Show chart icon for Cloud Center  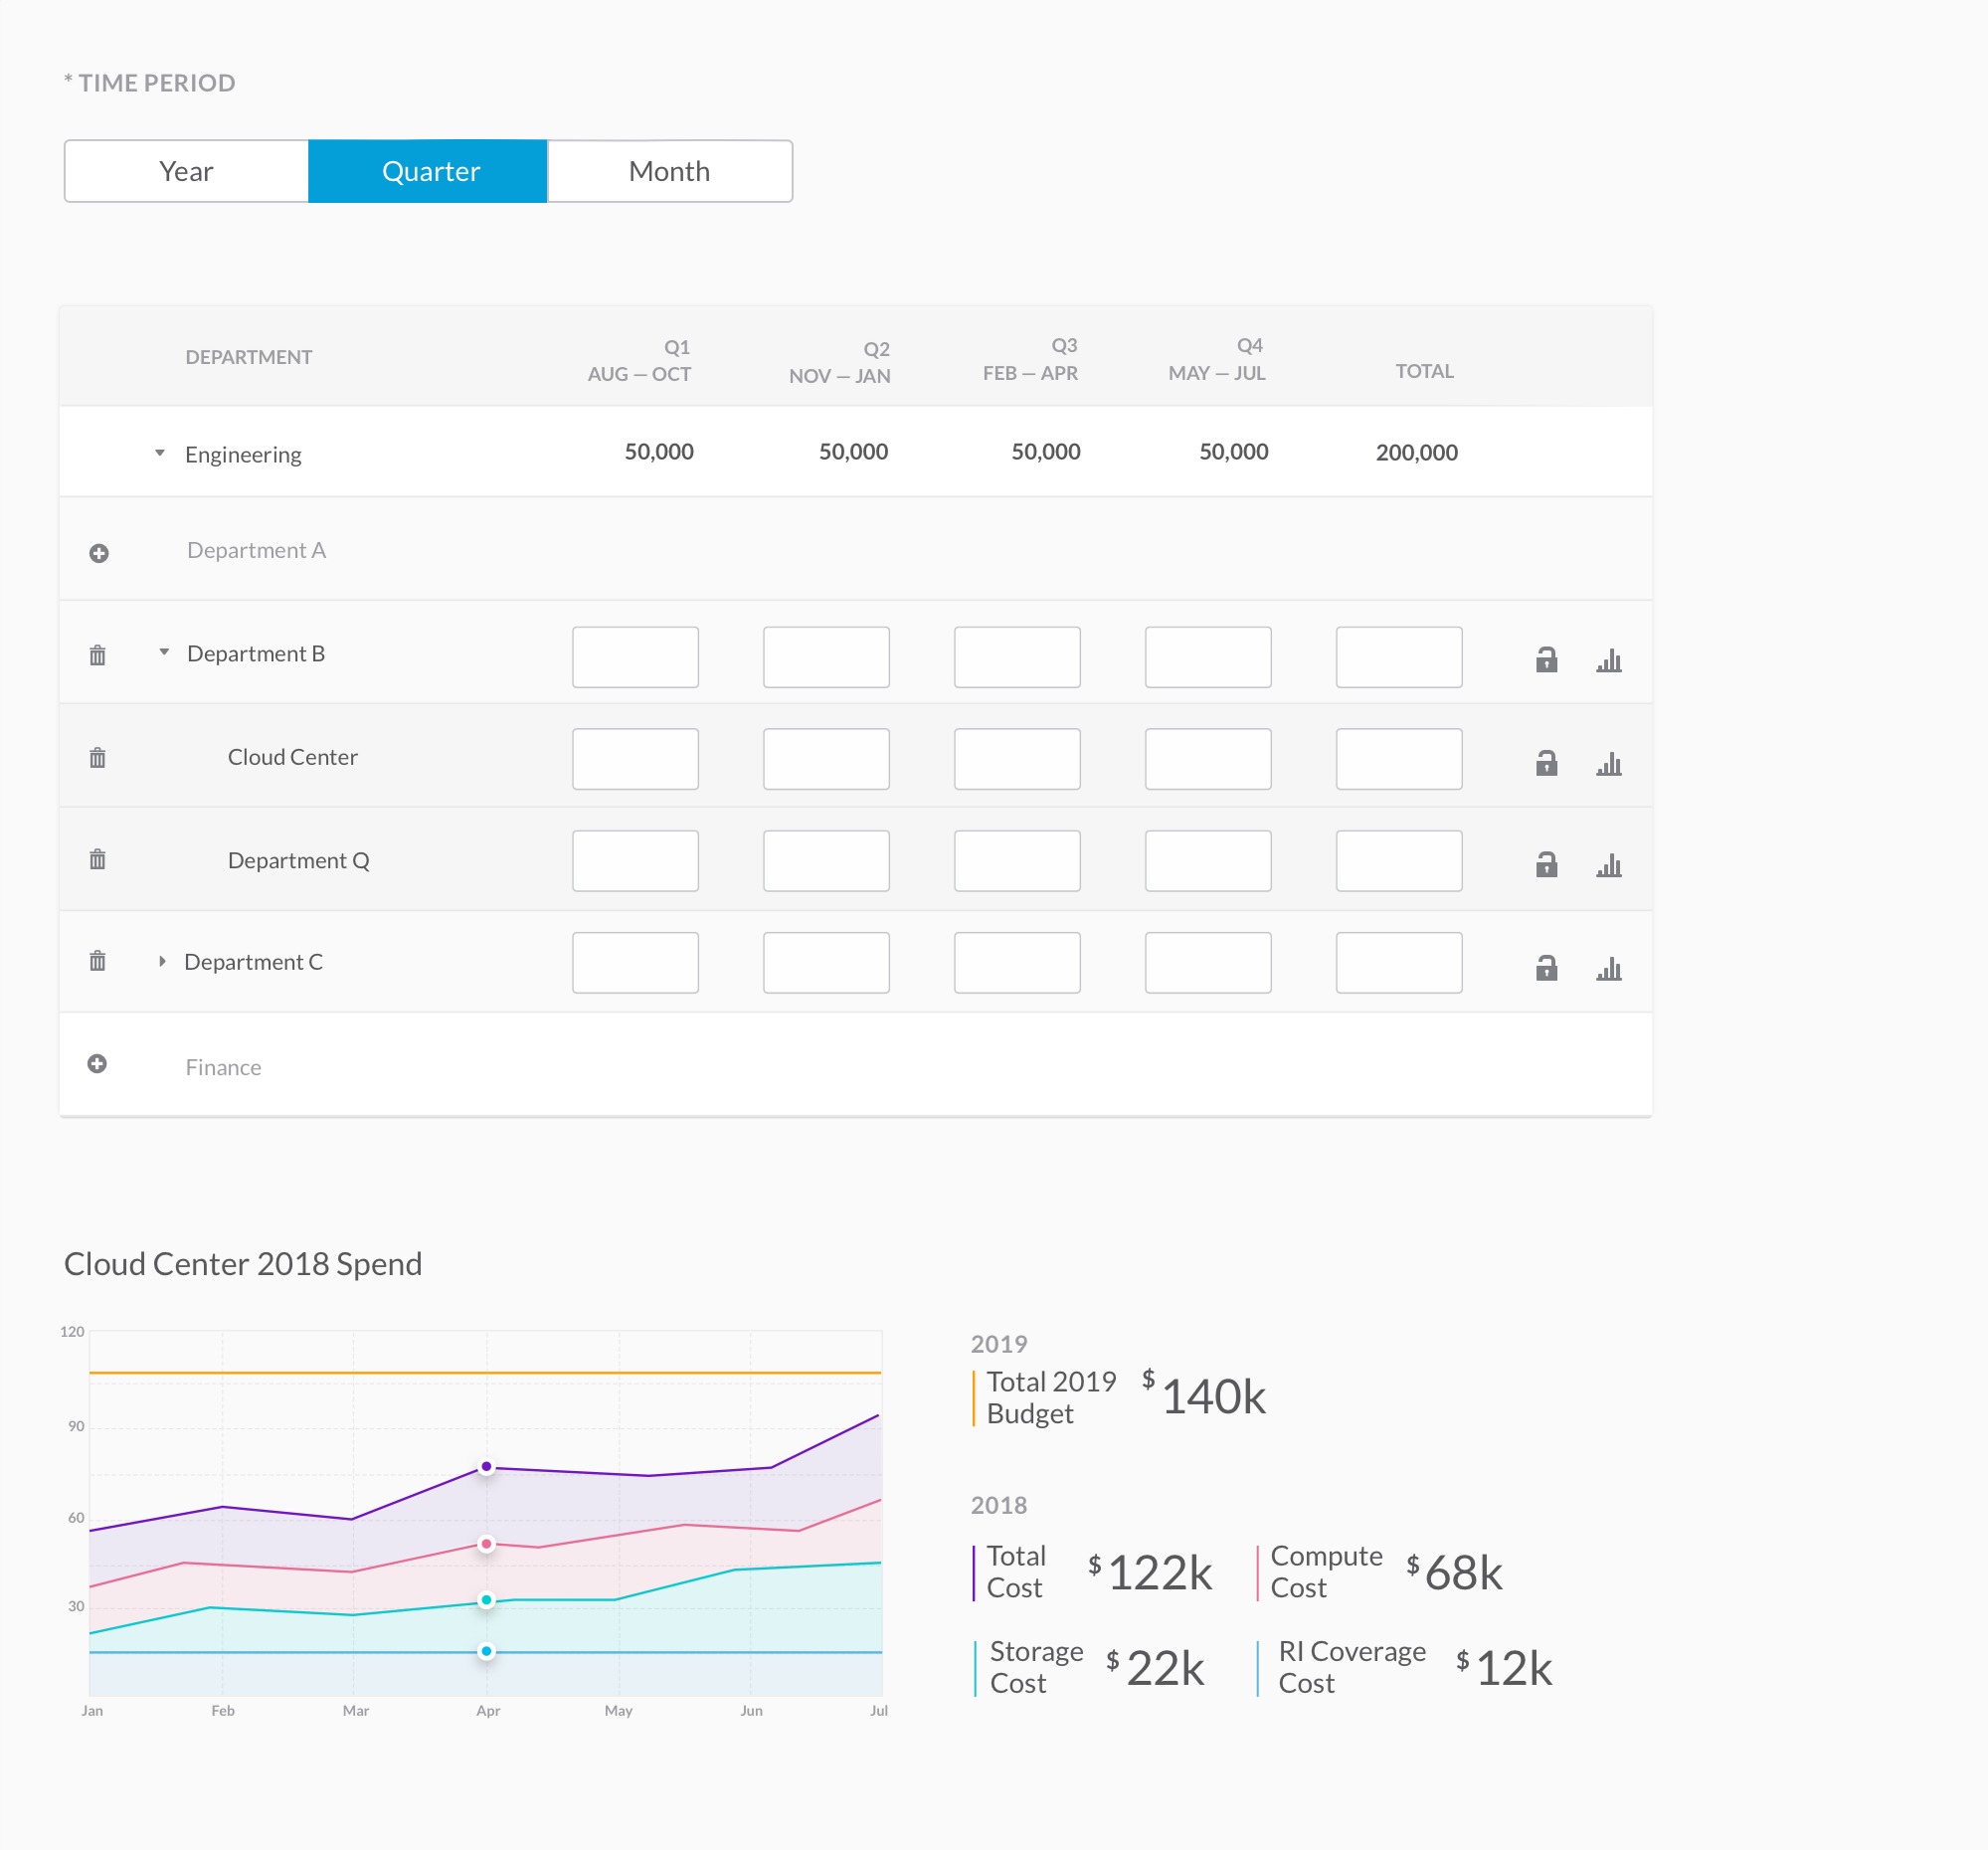coord(1608,764)
